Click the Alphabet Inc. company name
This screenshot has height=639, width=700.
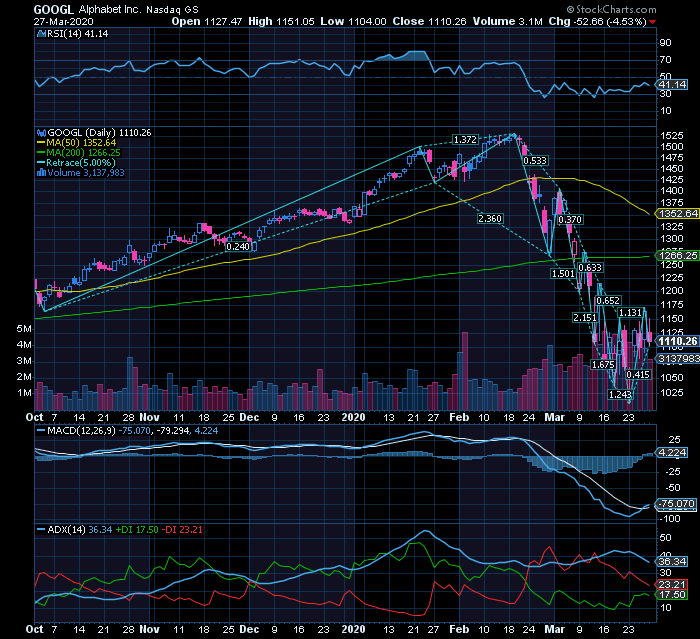click(108, 9)
